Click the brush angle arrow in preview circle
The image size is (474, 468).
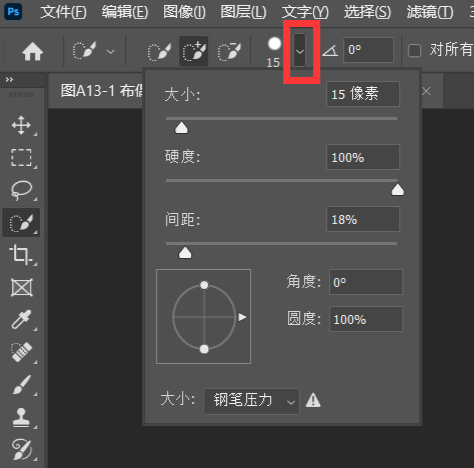(x=242, y=317)
